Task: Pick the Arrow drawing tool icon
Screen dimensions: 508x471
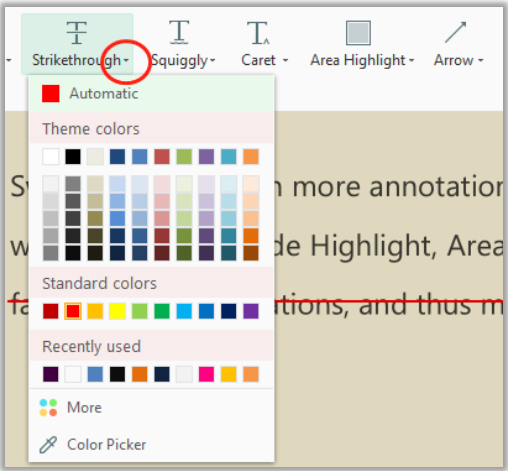Action: coord(455,32)
